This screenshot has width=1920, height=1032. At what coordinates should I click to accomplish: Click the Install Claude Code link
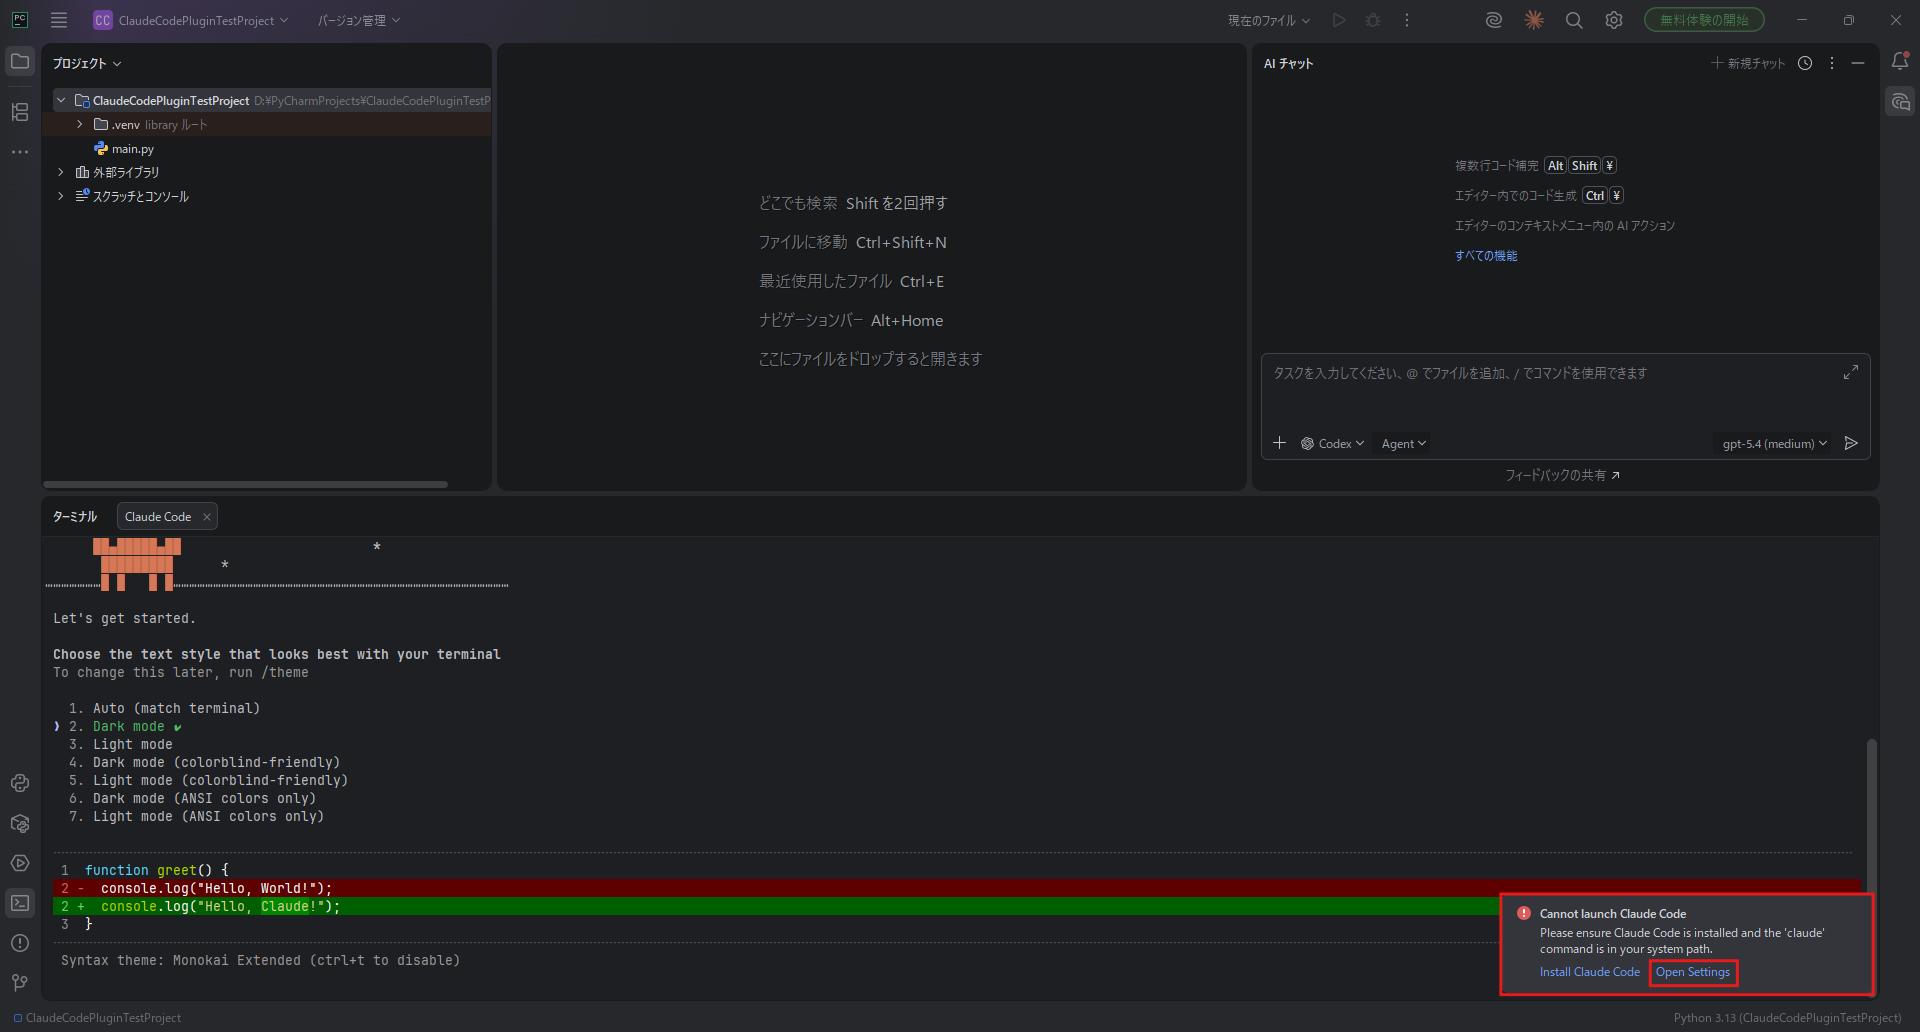(1589, 972)
